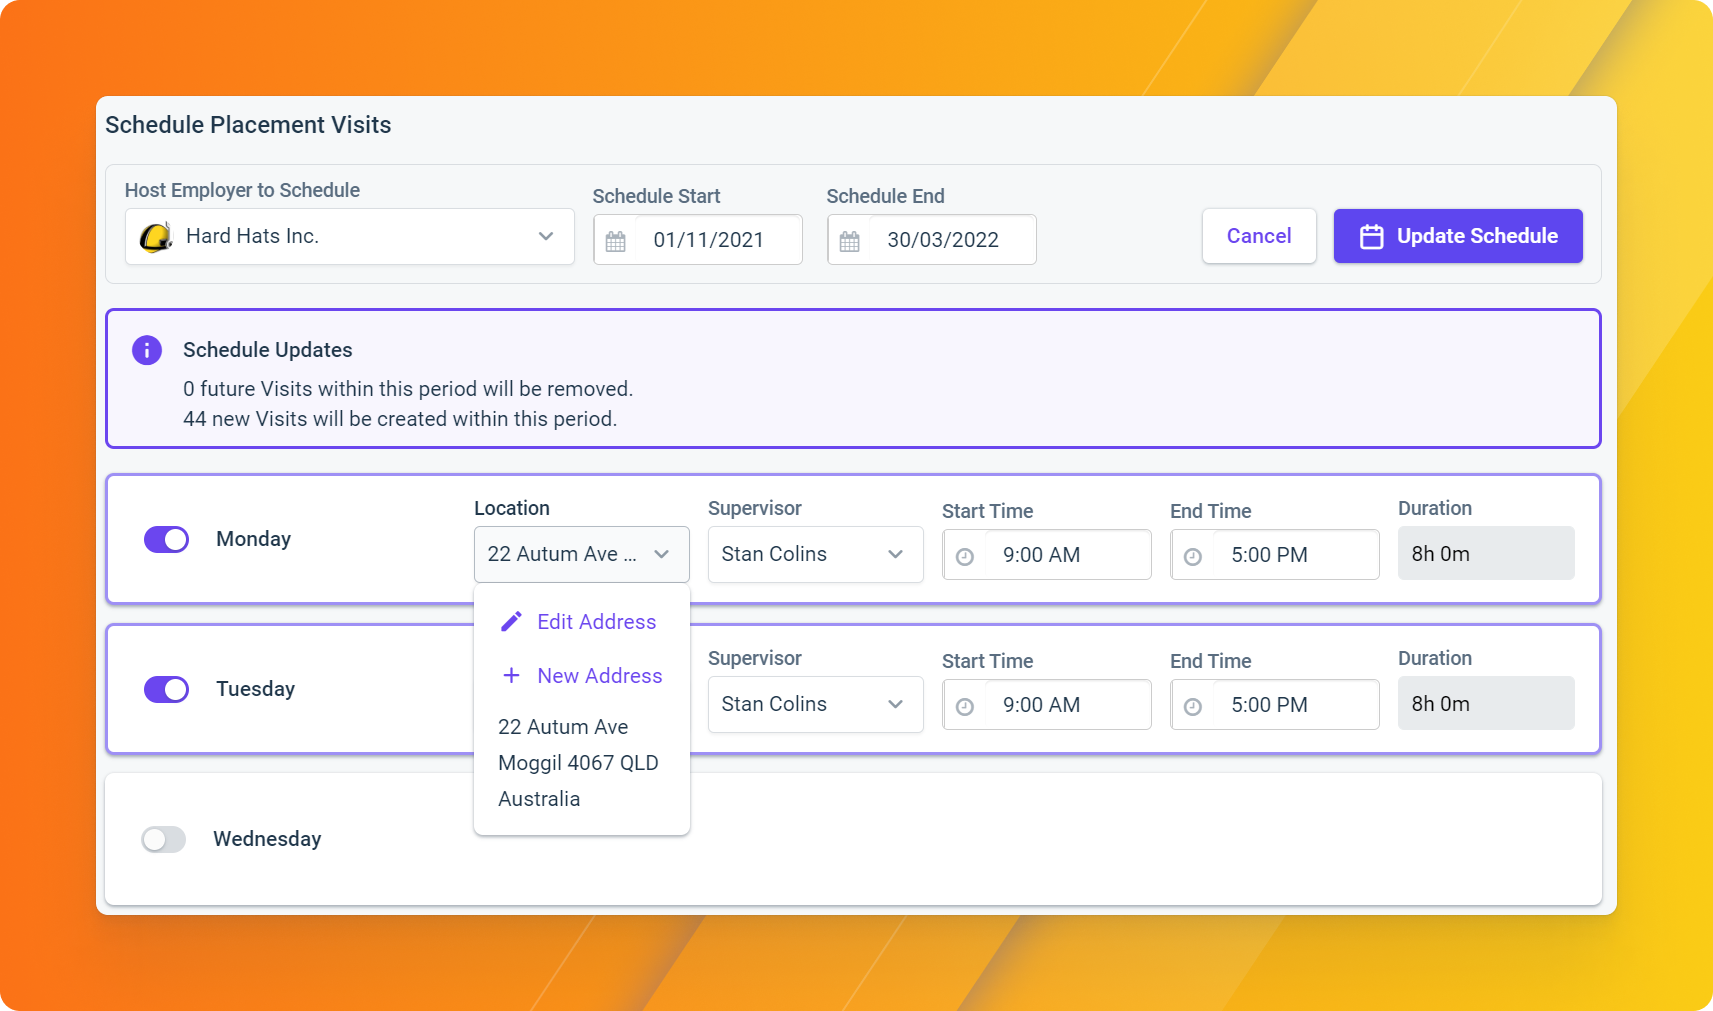Click the Schedule Start calendar icon
The image size is (1713, 1011).
(x=616, y=241)
